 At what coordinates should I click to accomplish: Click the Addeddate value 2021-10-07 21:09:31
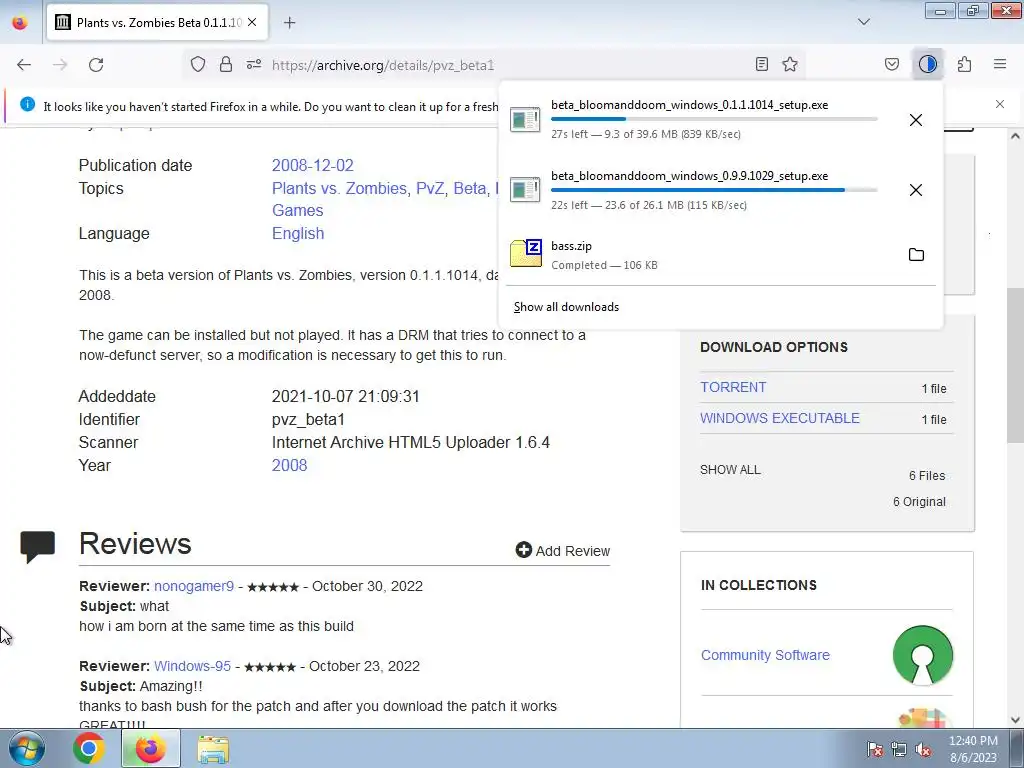pyautogui.click(x=345, y=396)
